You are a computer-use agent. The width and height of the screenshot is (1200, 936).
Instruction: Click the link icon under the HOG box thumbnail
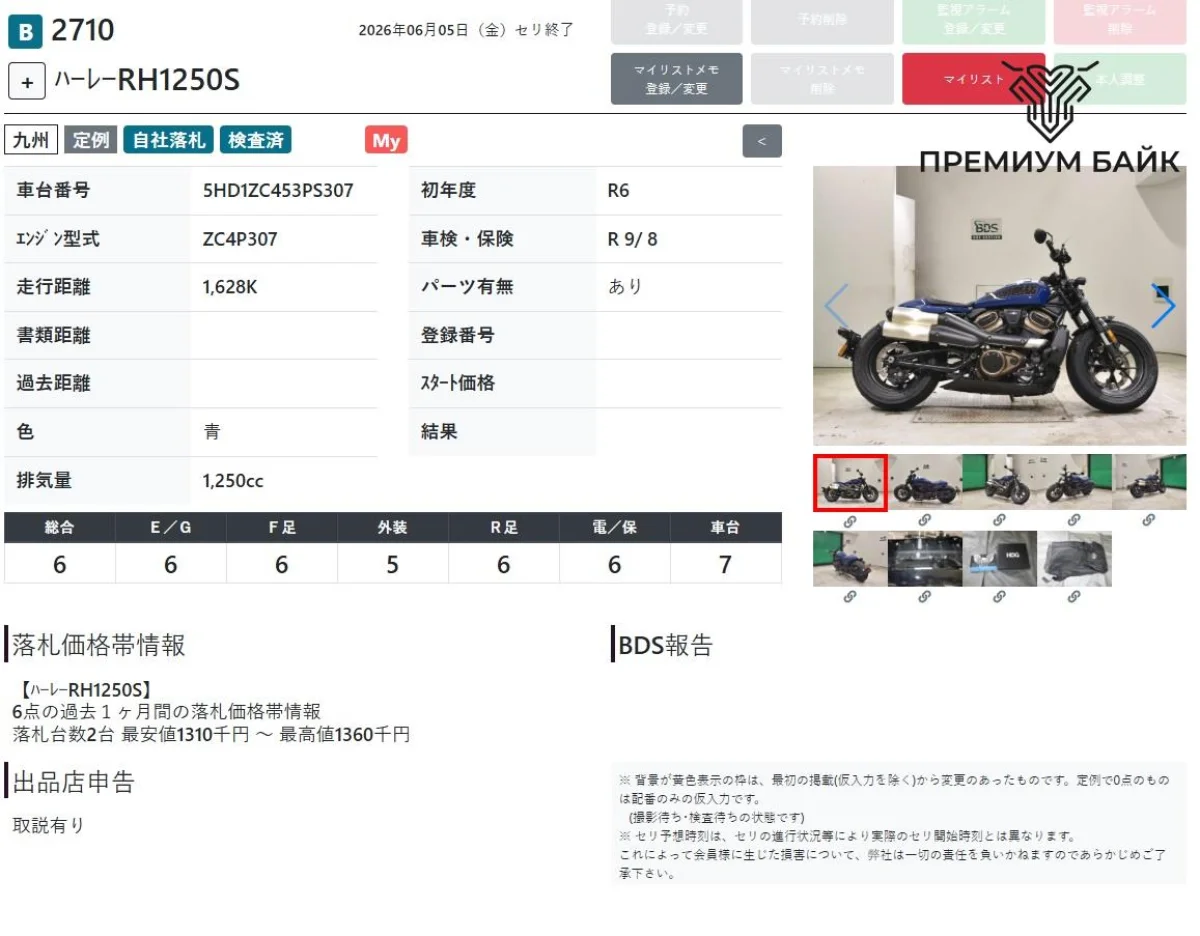[1000, 597]
